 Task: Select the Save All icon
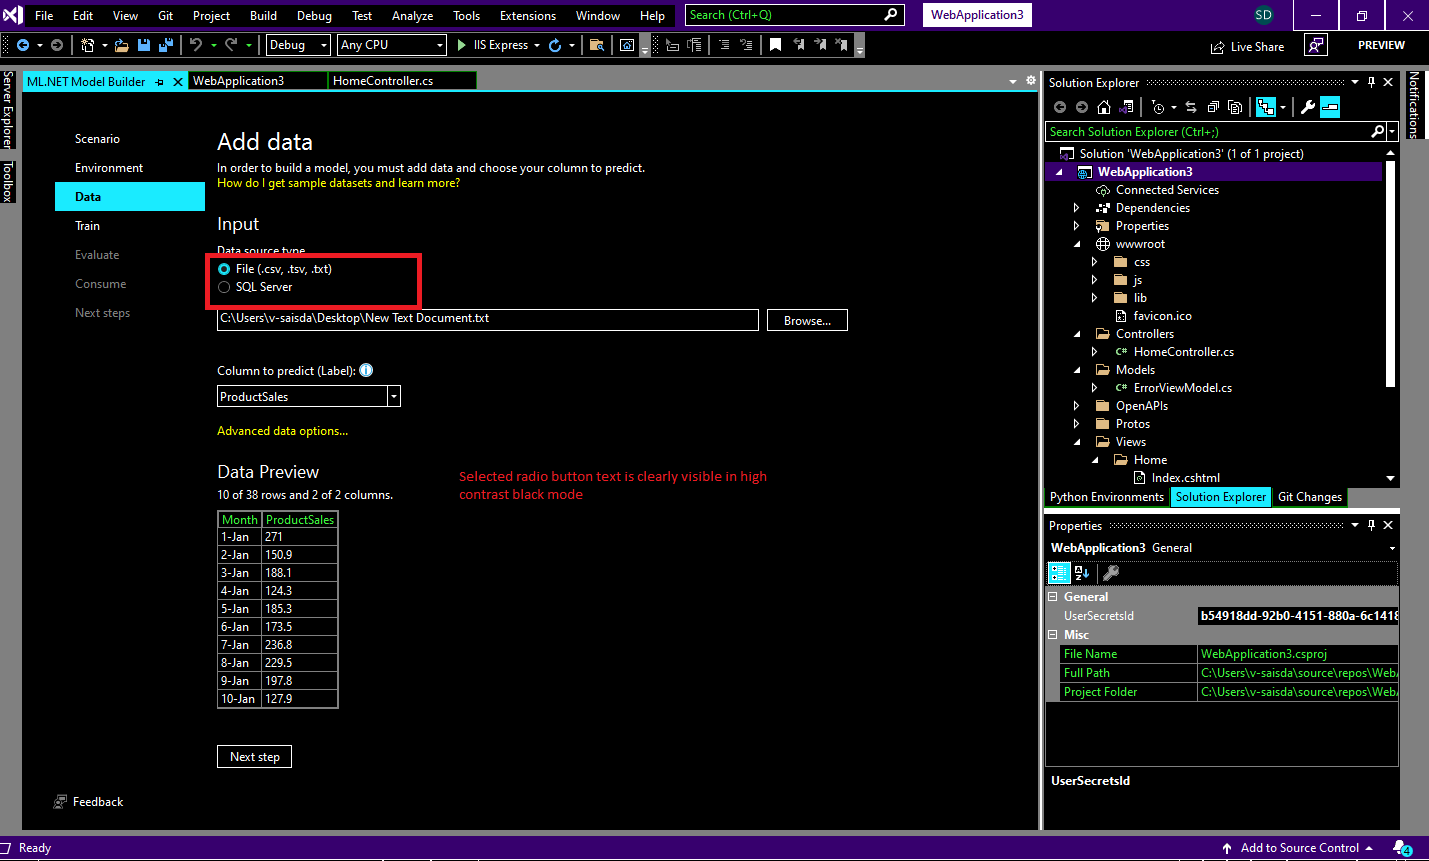click(167, 44)
